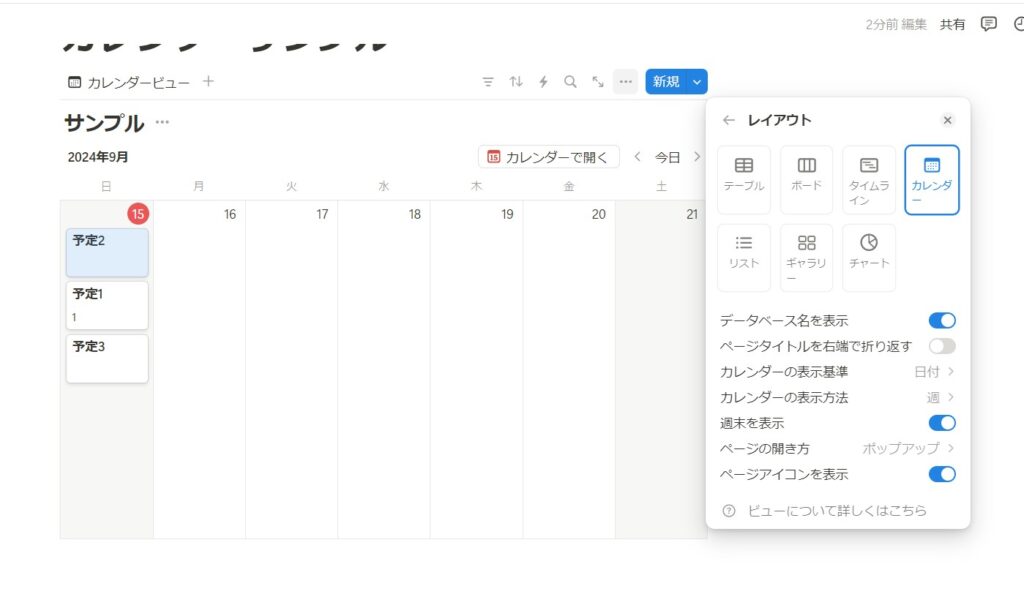The image size is (1024, 597).
Task: Select the カレンダービュー tab
Action: tap(128, 82)
